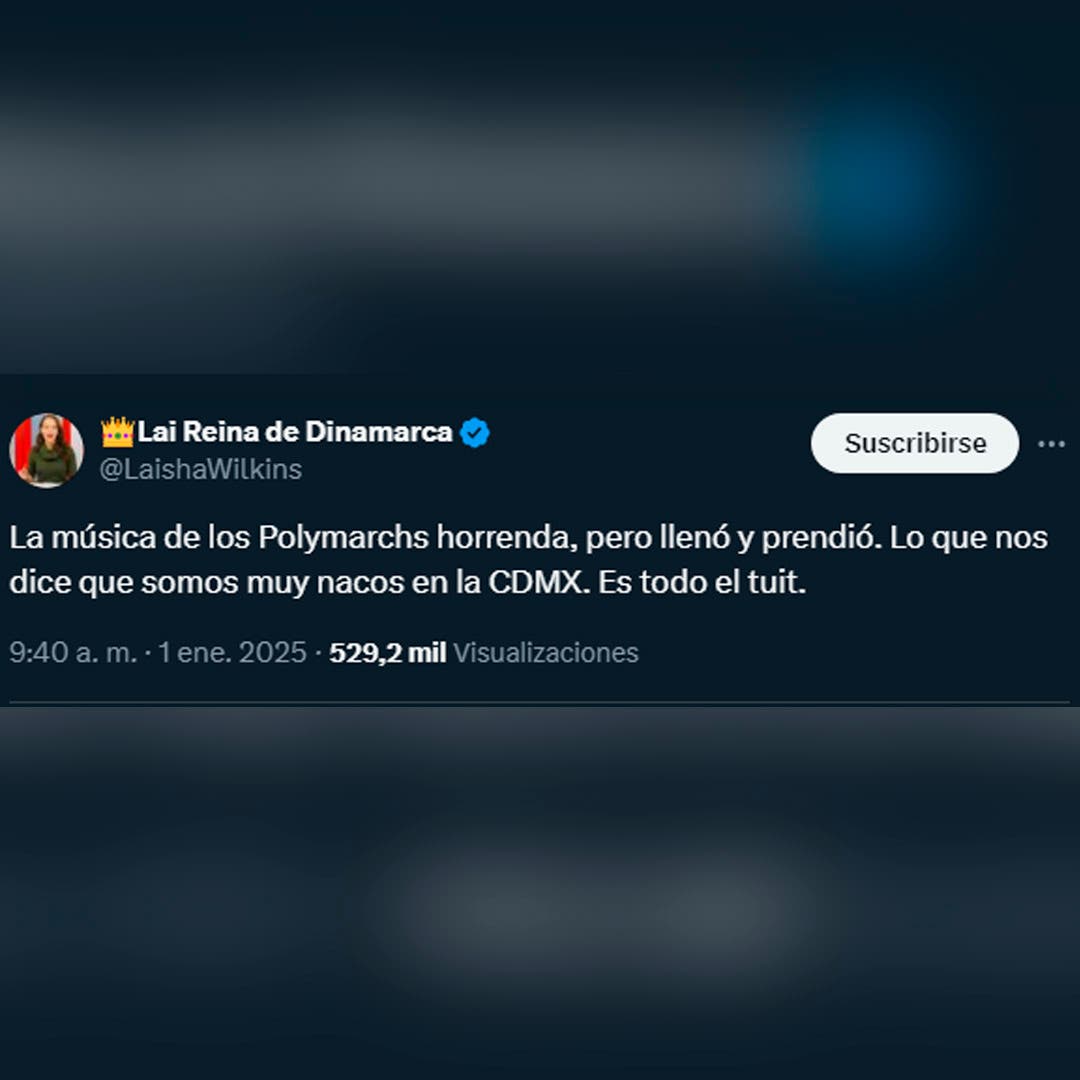Click the 1 ene. 2025 date
The image size is (1080, 1080).
pyautogui.click(x=232, y=652)
